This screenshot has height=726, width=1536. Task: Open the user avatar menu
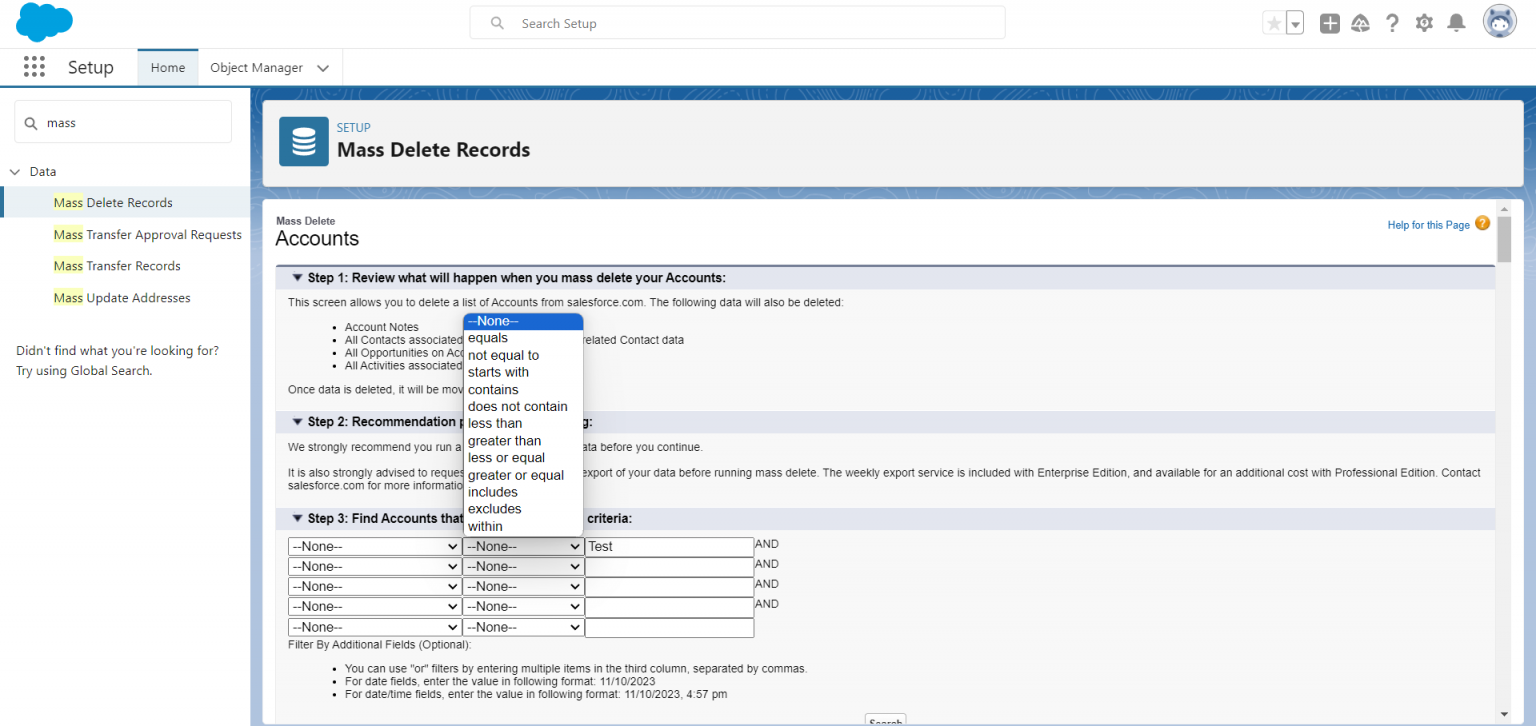1499,20
